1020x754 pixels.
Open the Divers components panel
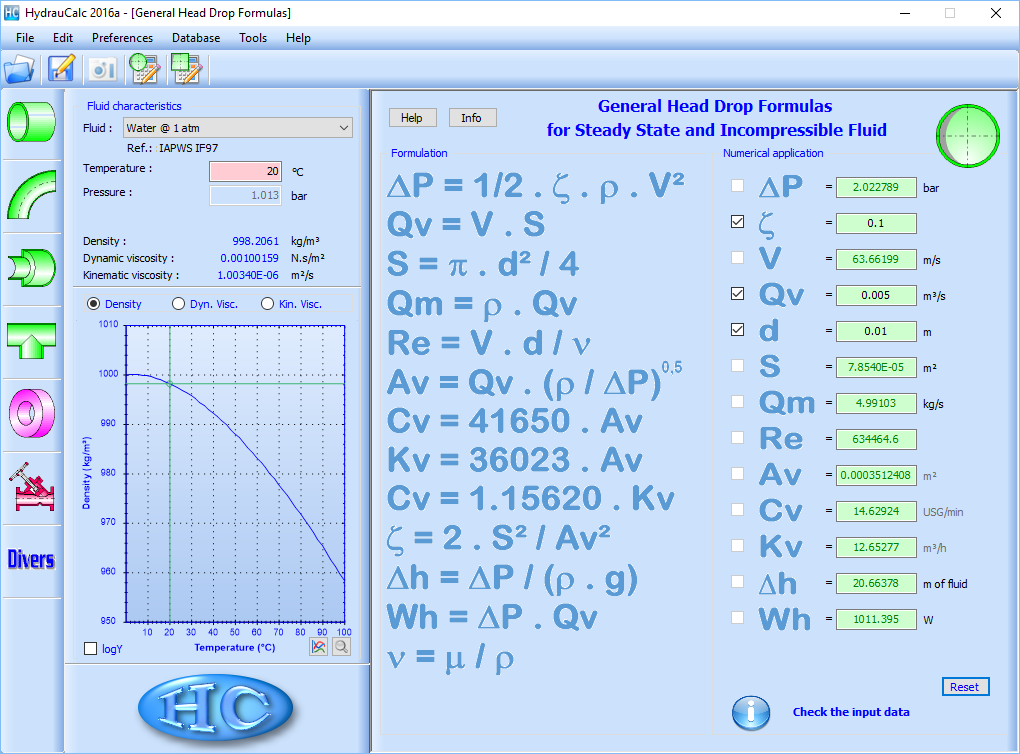click(x=31, y=558)
